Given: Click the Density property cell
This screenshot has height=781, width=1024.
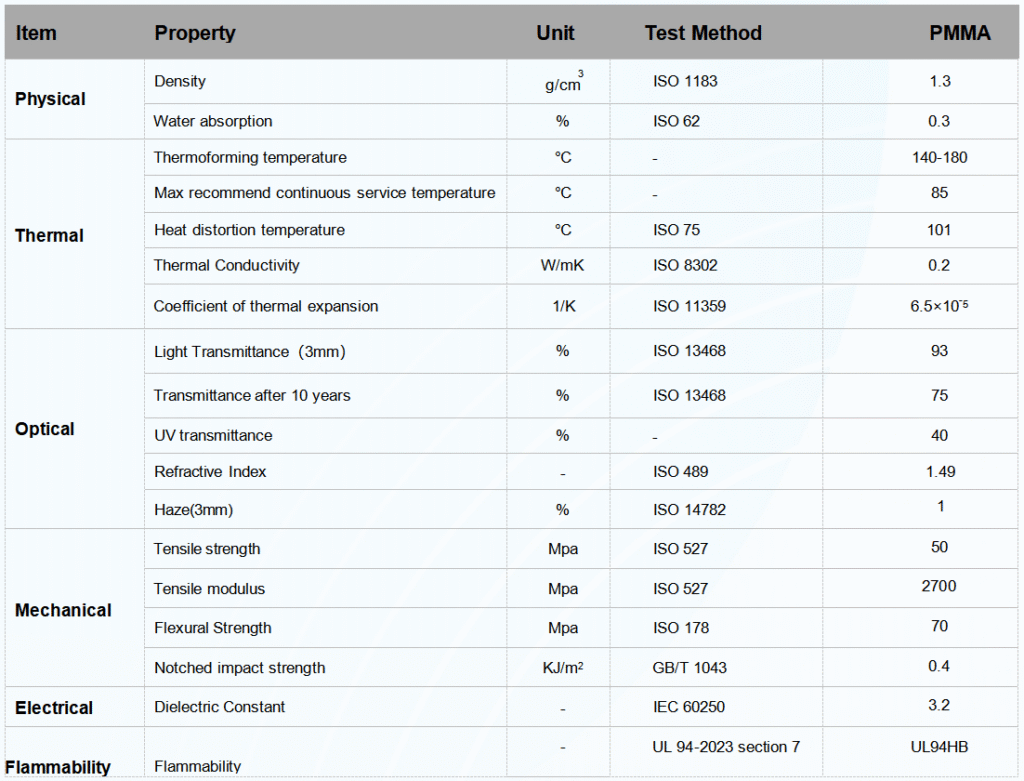Looking at the screenshot, I should point(180,81).
